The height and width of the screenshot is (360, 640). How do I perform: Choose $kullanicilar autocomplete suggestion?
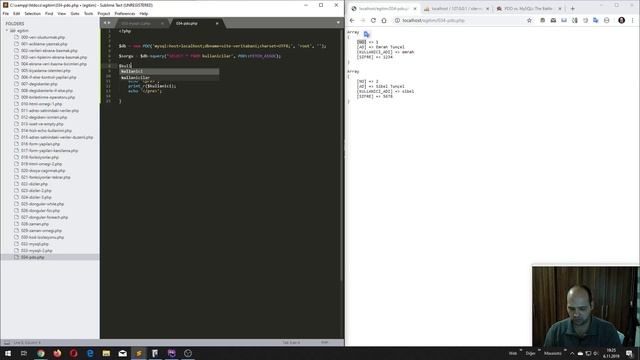click(169, 77)
